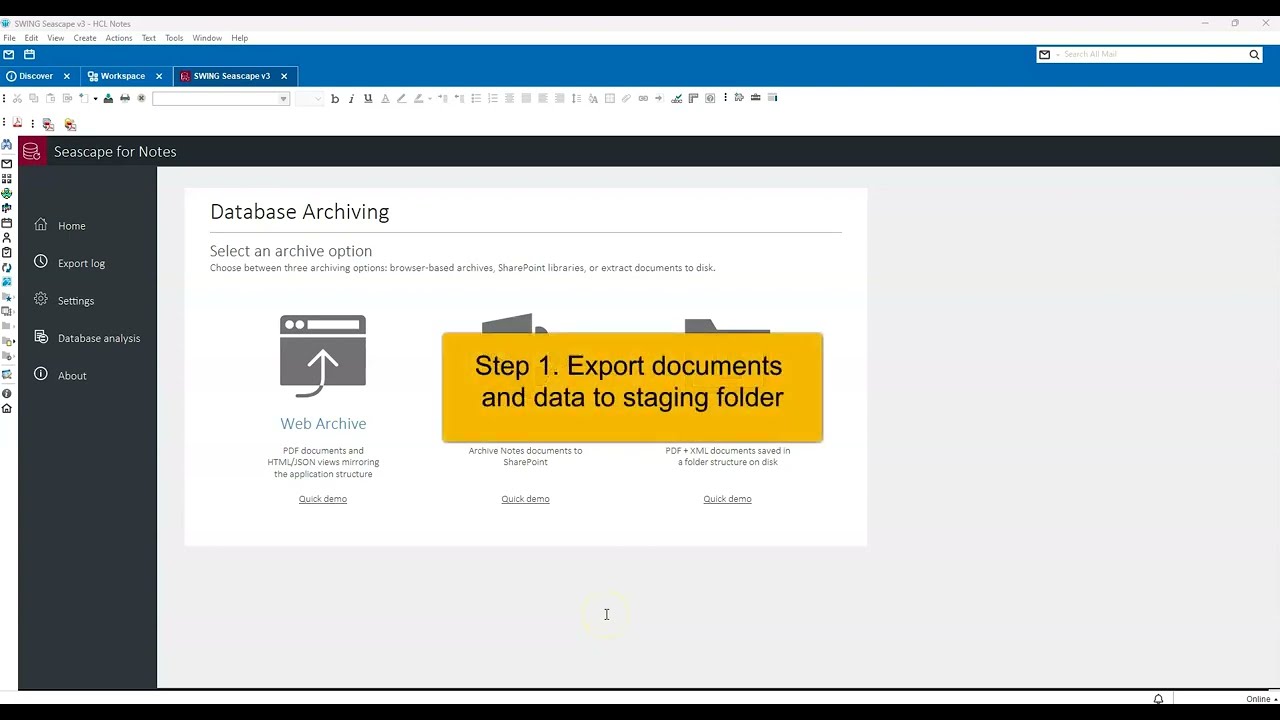Open Contacts person icon in bookmark bar
The image size is (1280, 720).
(6, 237)
